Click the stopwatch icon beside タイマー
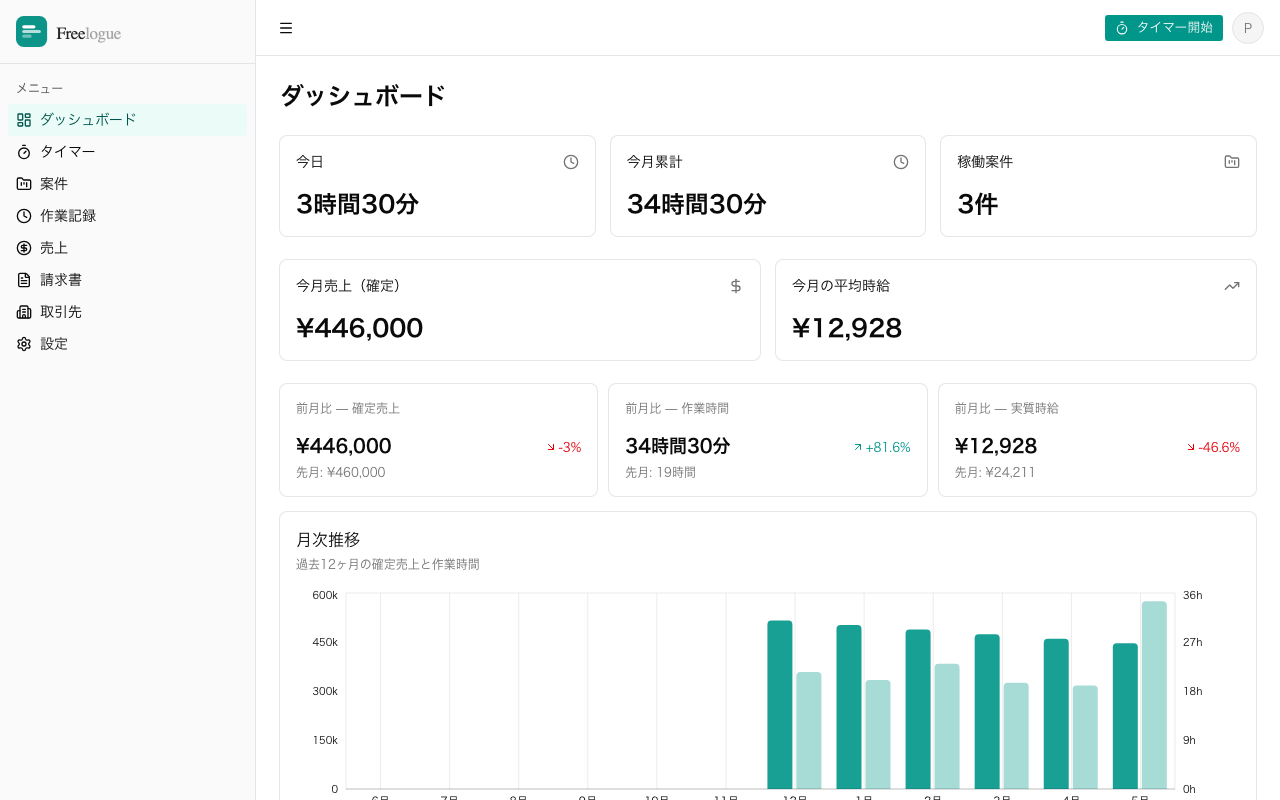This screenshot has height=800, width=1280. (x=24, y=152)
